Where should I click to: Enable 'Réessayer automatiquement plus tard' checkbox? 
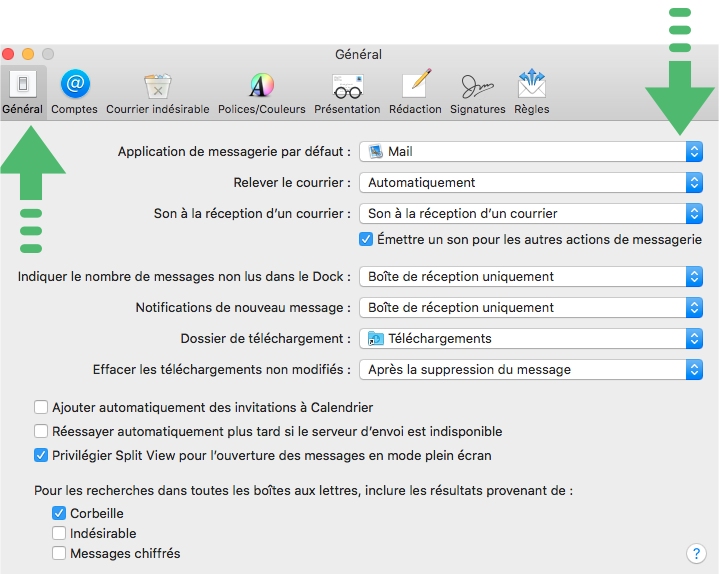[x=41, y=431]
